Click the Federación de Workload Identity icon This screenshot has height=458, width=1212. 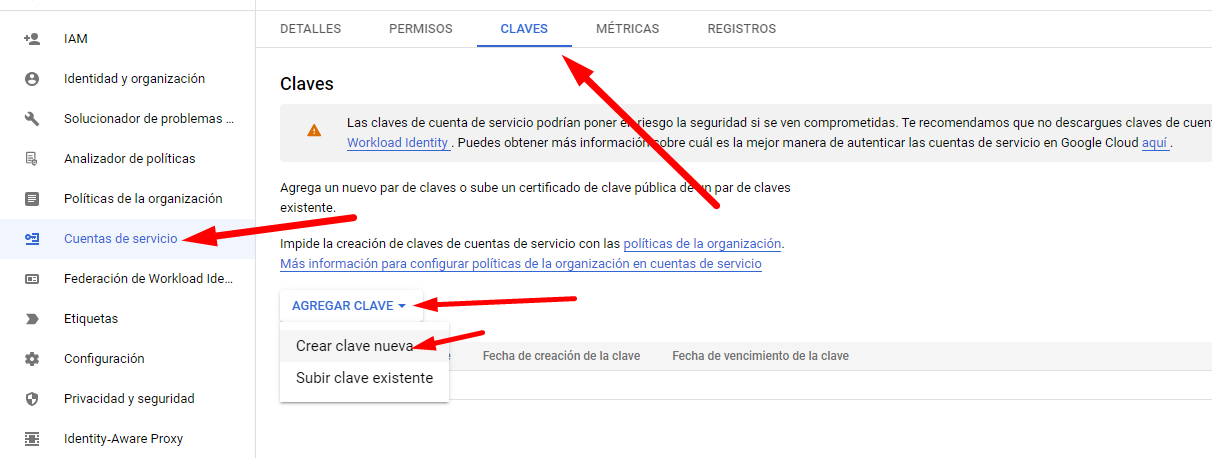click(x=32, y=279)
